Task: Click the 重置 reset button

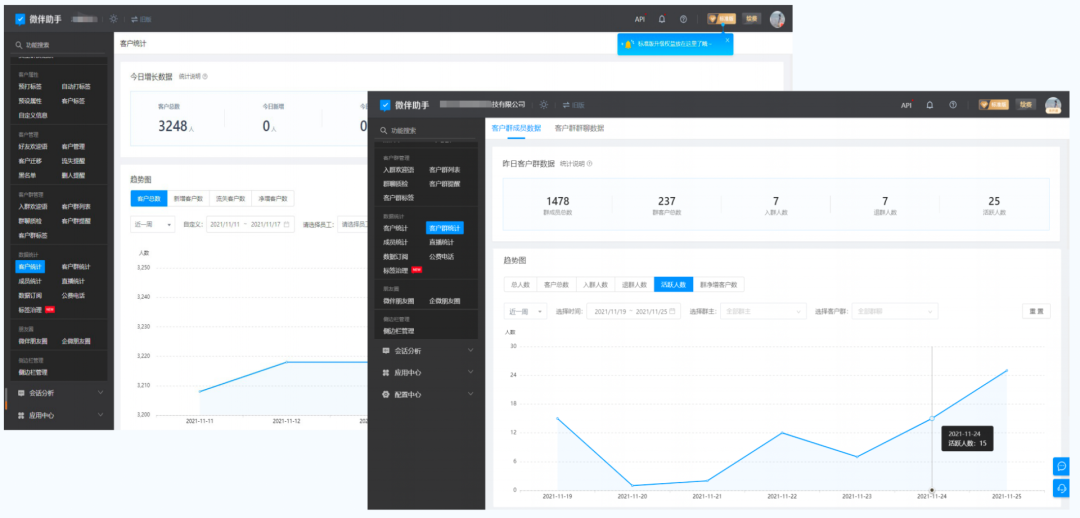Action: point(1036,312)
